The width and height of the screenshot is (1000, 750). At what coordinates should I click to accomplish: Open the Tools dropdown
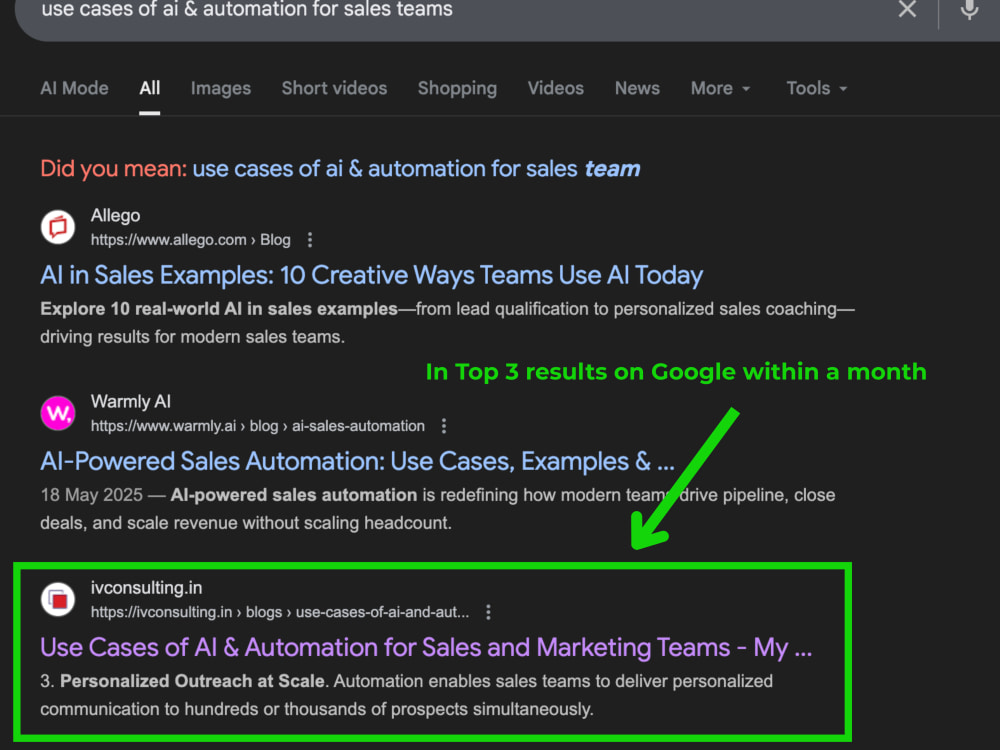pyautogui.click(x=816, y=88)
